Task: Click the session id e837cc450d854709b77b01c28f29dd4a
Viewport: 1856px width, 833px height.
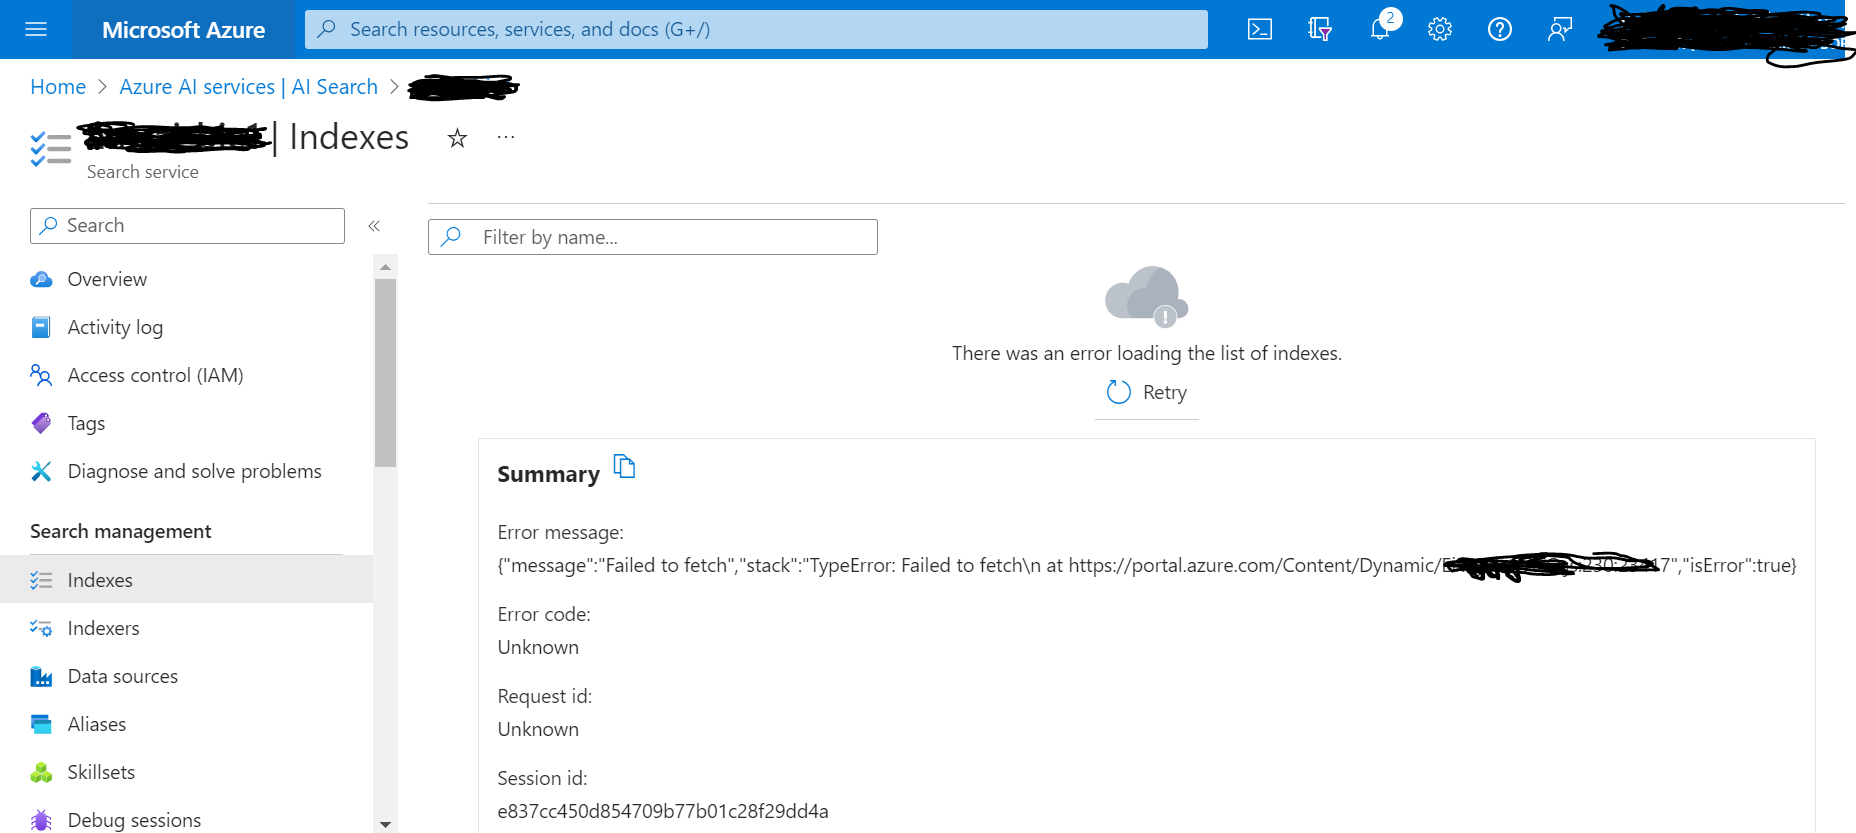Action: (663, 811)
